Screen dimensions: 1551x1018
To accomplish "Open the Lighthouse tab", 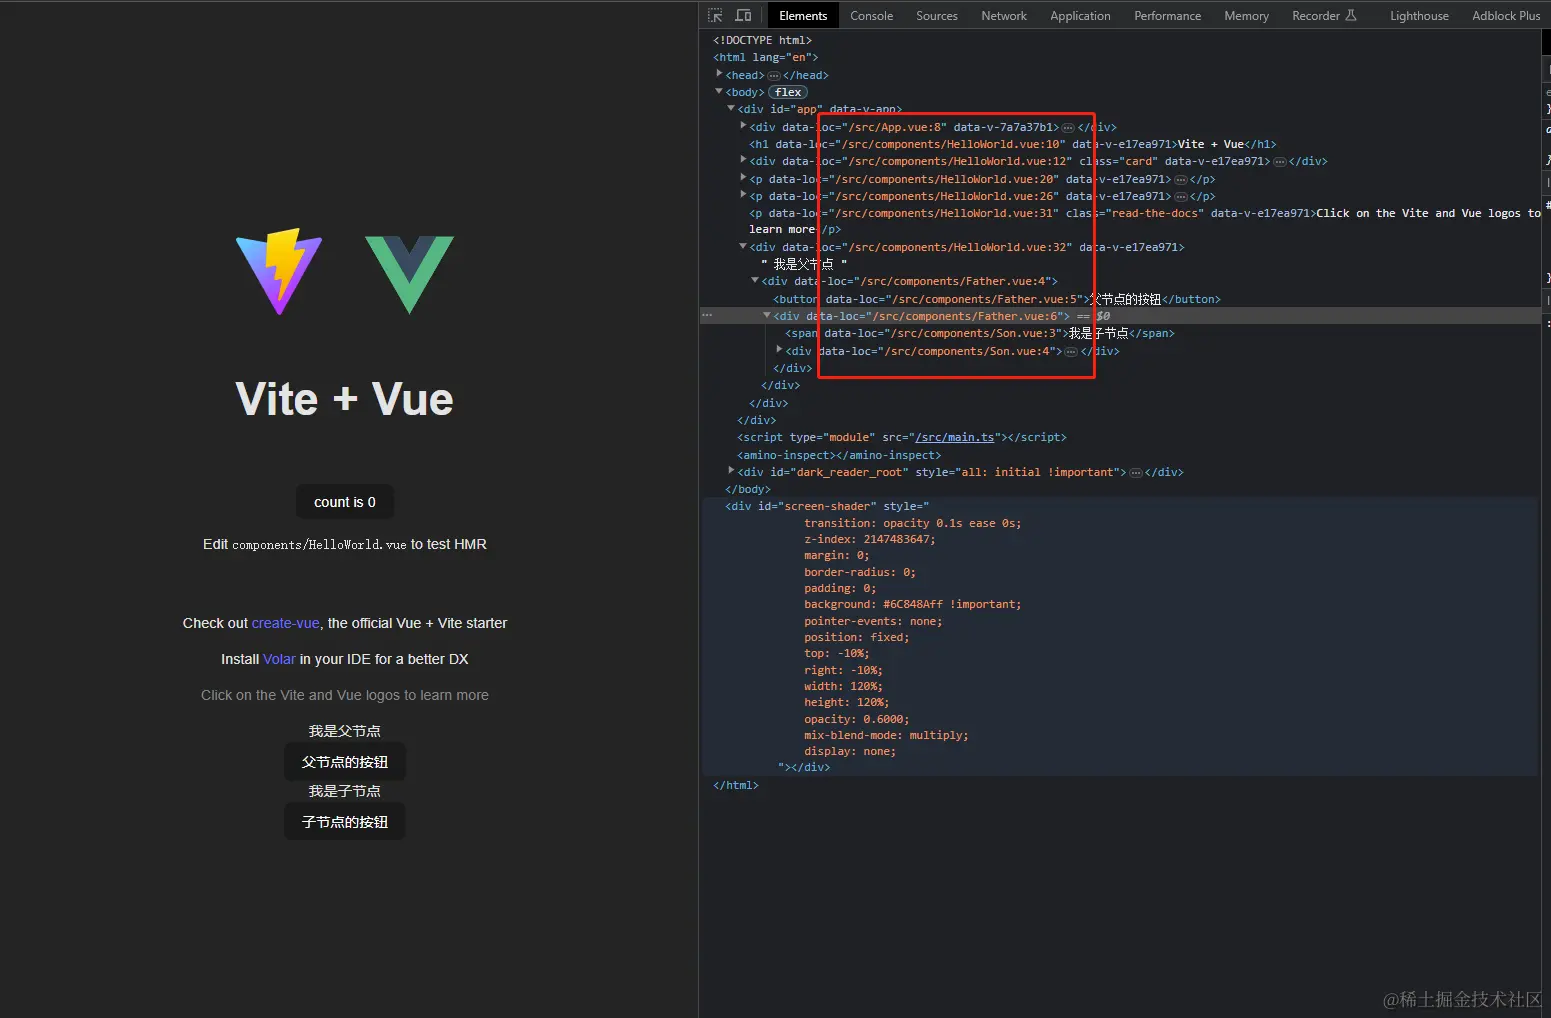I will coord(1419,16).
